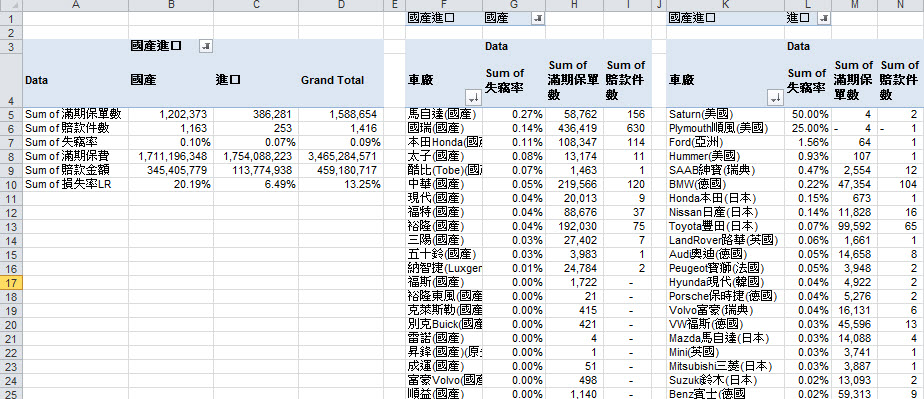Select column K header
Screen dimensions: 924x399
click(x=725, y=5)
